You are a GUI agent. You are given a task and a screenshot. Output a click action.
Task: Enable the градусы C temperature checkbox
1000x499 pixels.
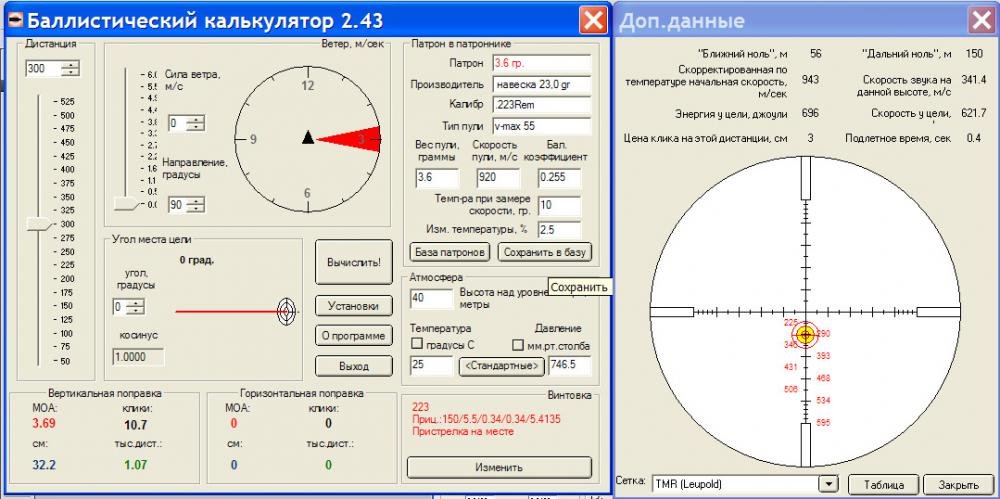tap(417, 345)
